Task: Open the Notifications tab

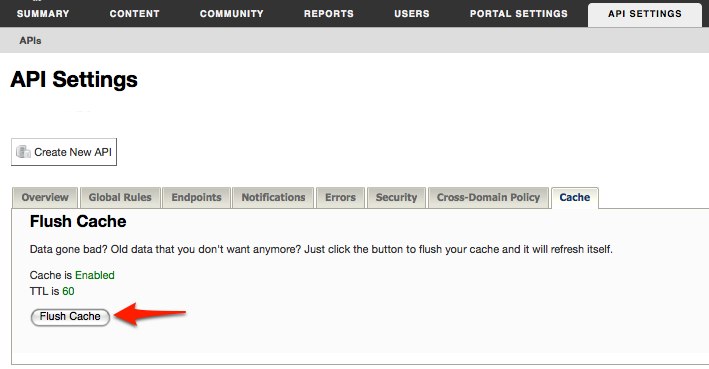Action: click(x=273, y=198)
